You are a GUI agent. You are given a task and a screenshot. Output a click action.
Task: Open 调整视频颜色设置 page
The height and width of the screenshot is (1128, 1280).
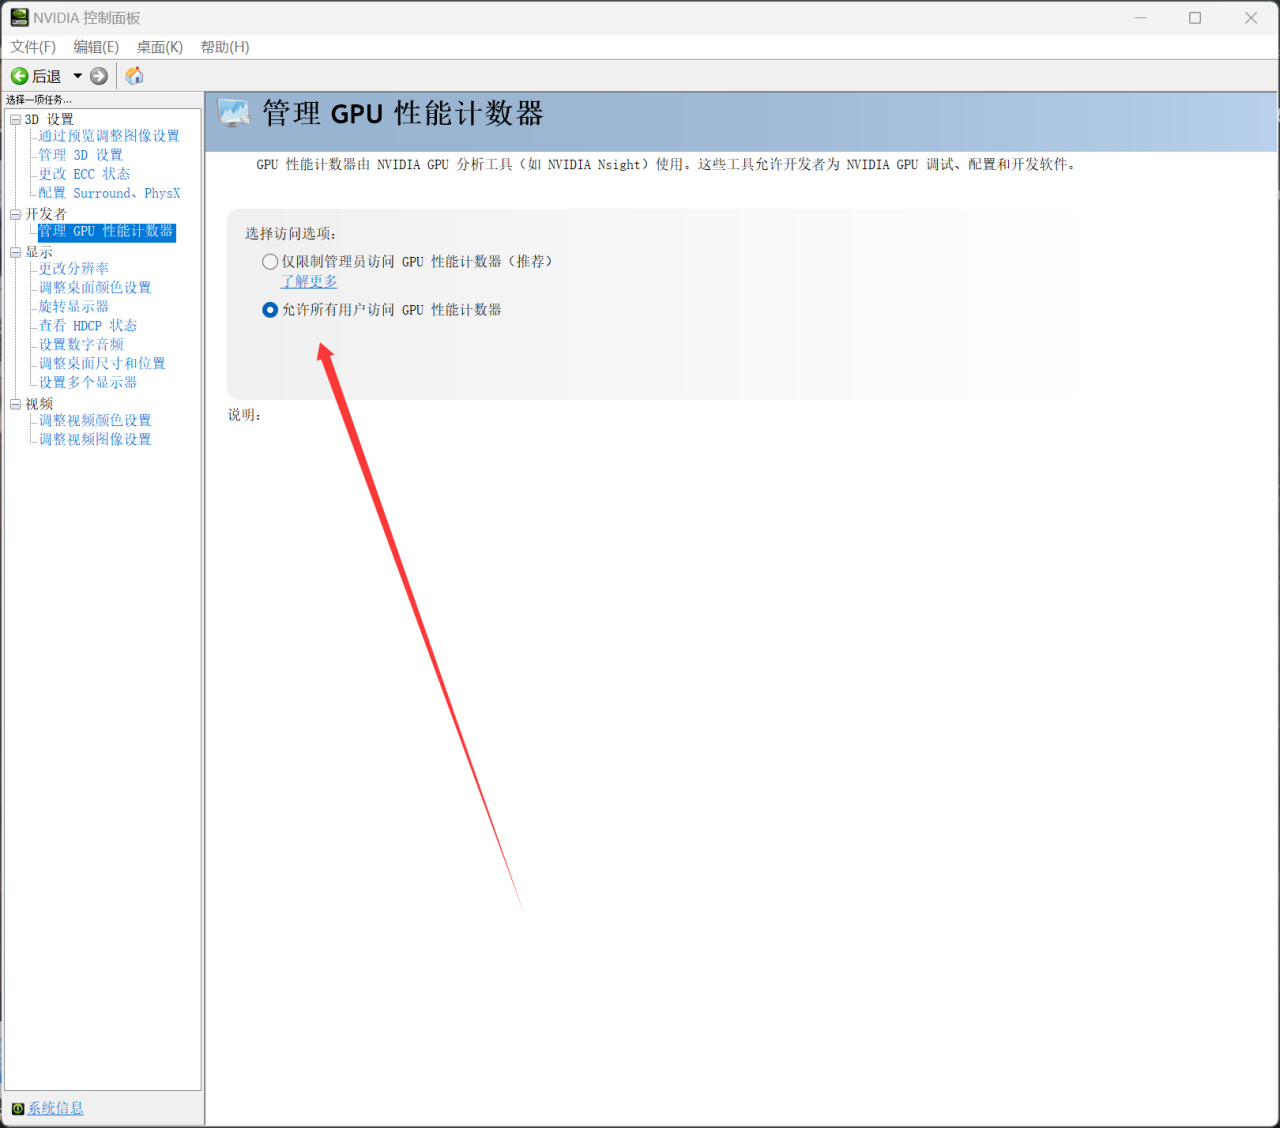tap(95, 421)
